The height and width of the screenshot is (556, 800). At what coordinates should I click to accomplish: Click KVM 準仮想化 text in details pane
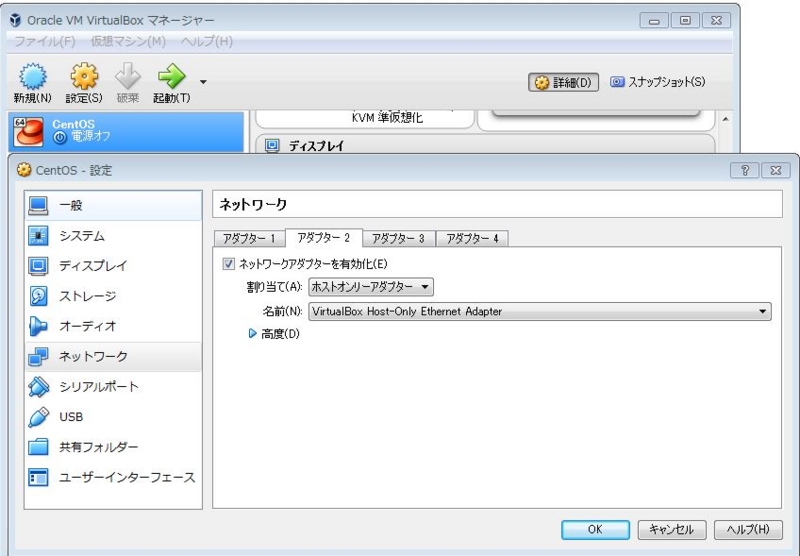(387, 118)
